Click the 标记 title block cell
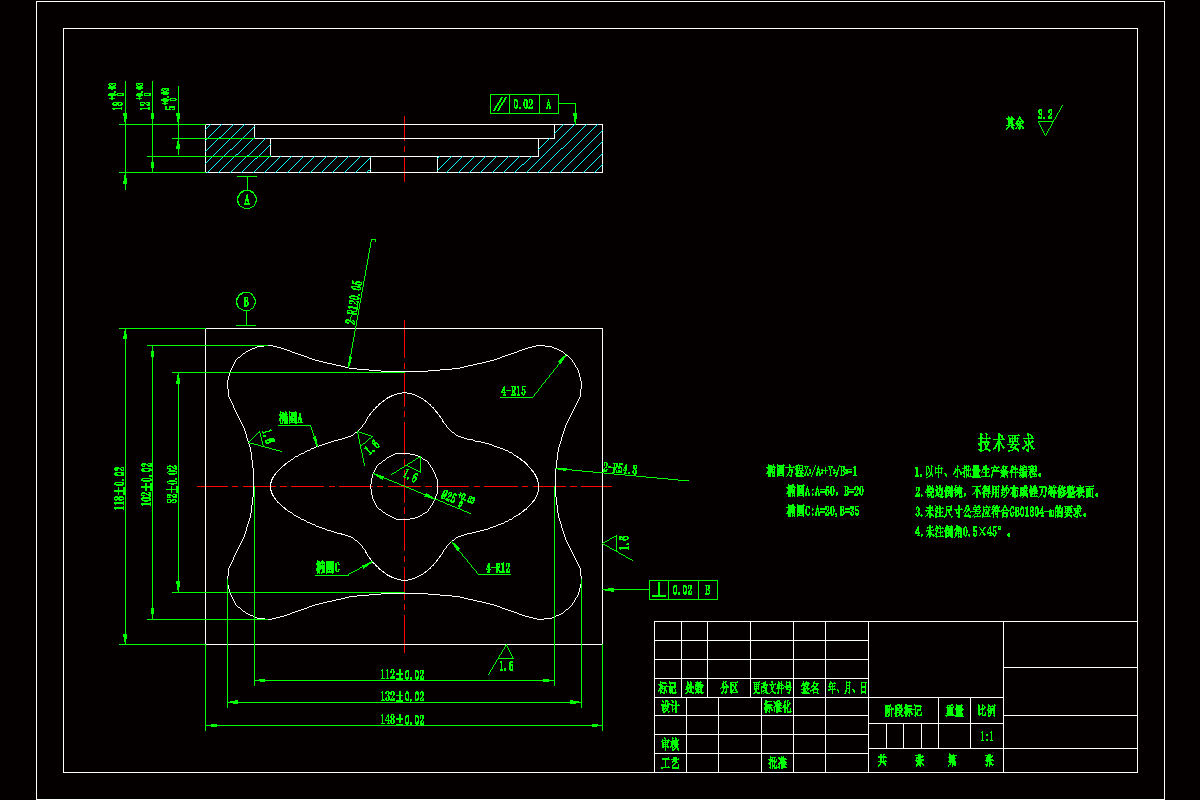 pyautogui.click(x=668, y=688)
